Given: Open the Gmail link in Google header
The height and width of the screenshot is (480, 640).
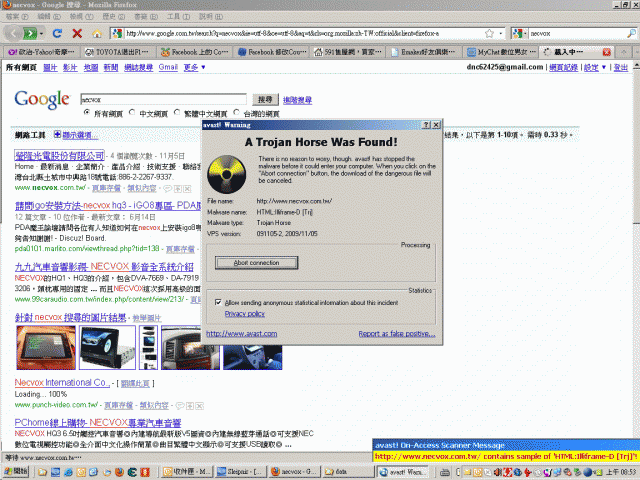Looking at the screenshot, I should [168, 67].
